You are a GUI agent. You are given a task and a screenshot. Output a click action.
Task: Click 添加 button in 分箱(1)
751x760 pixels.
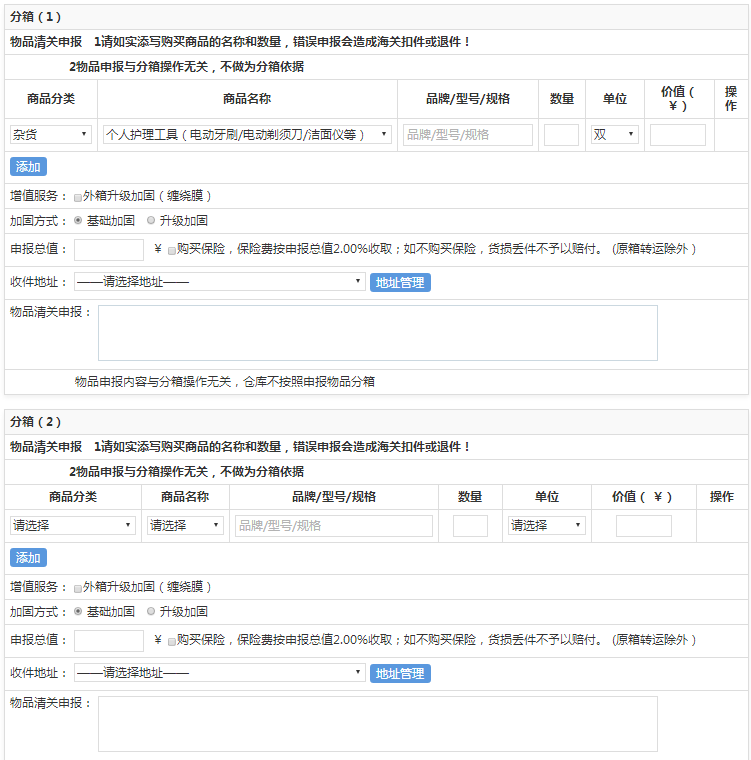coord(28,167)
